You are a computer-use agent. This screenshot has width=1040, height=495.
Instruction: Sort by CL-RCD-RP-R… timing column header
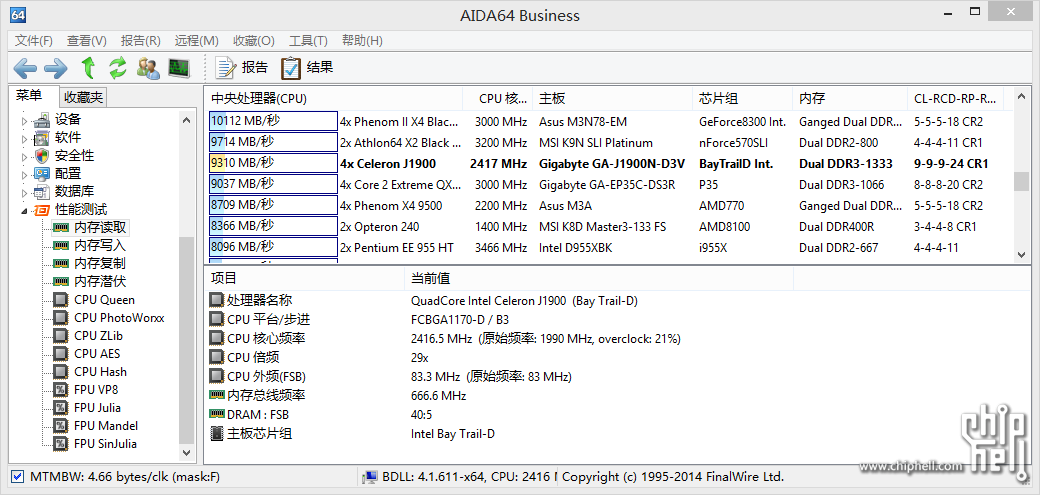[955, 99]
